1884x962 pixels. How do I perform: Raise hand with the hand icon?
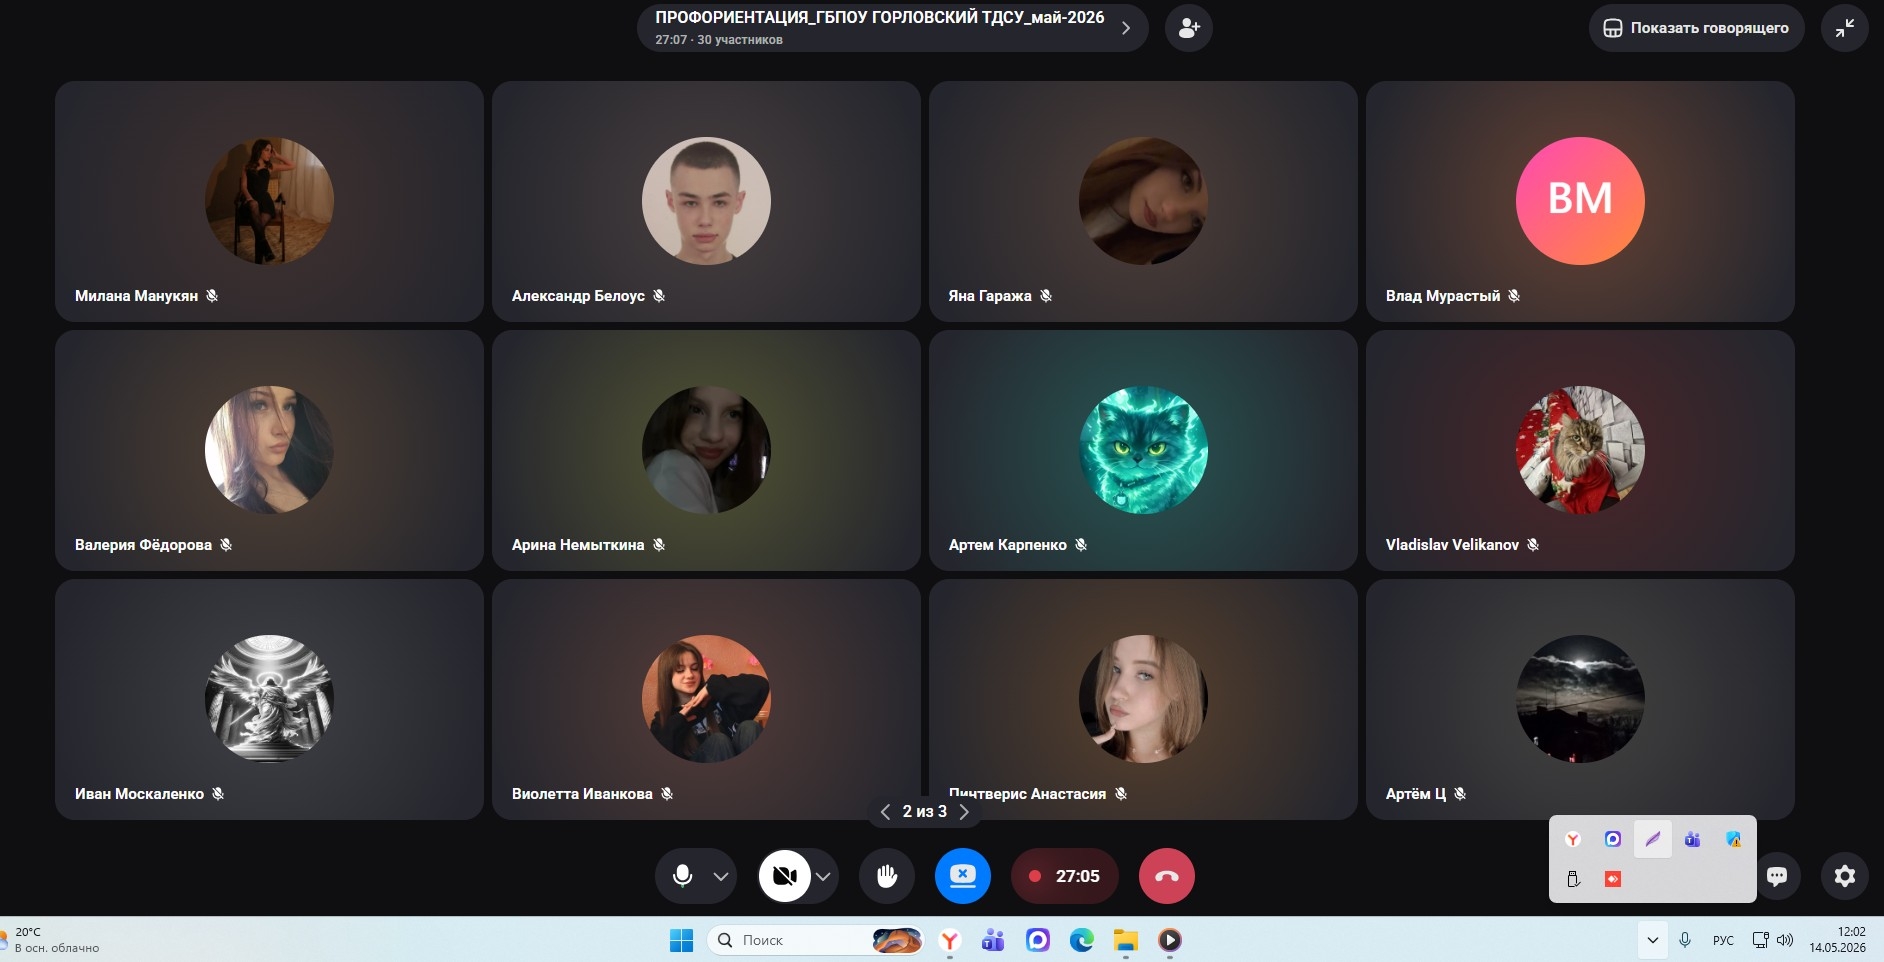(x=886, y=876)
